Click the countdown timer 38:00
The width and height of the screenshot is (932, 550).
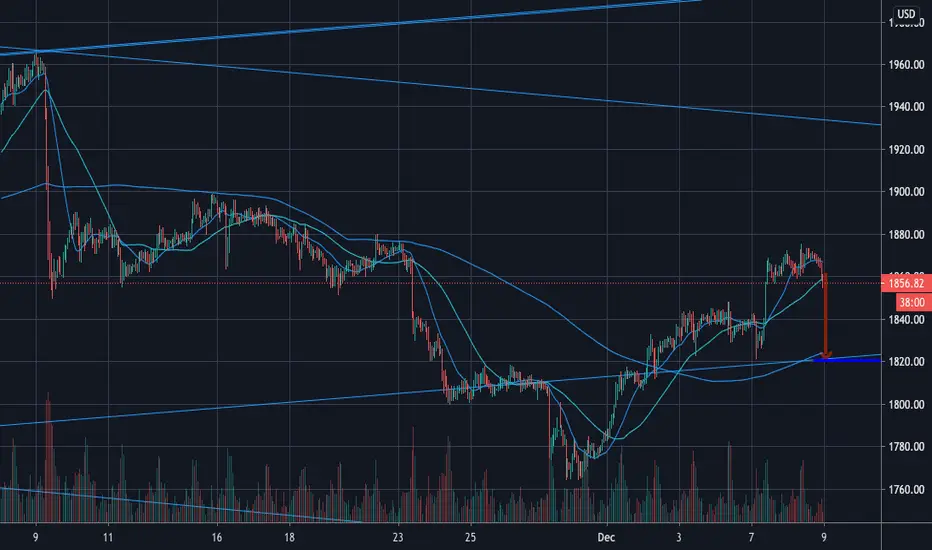(x=911, y=302)
